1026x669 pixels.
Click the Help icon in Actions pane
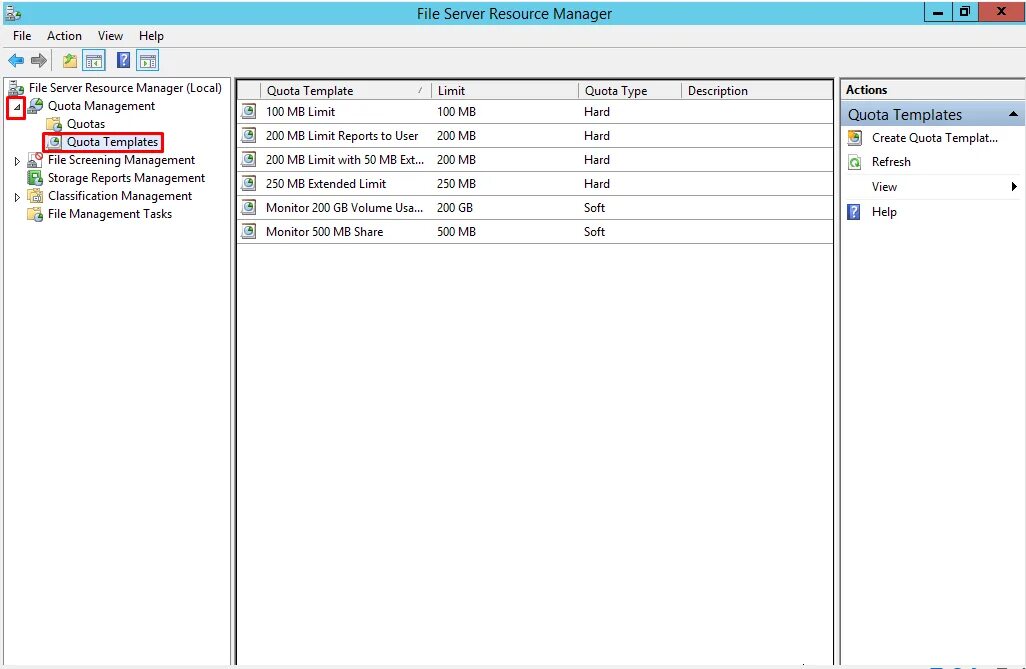(854, 211)
